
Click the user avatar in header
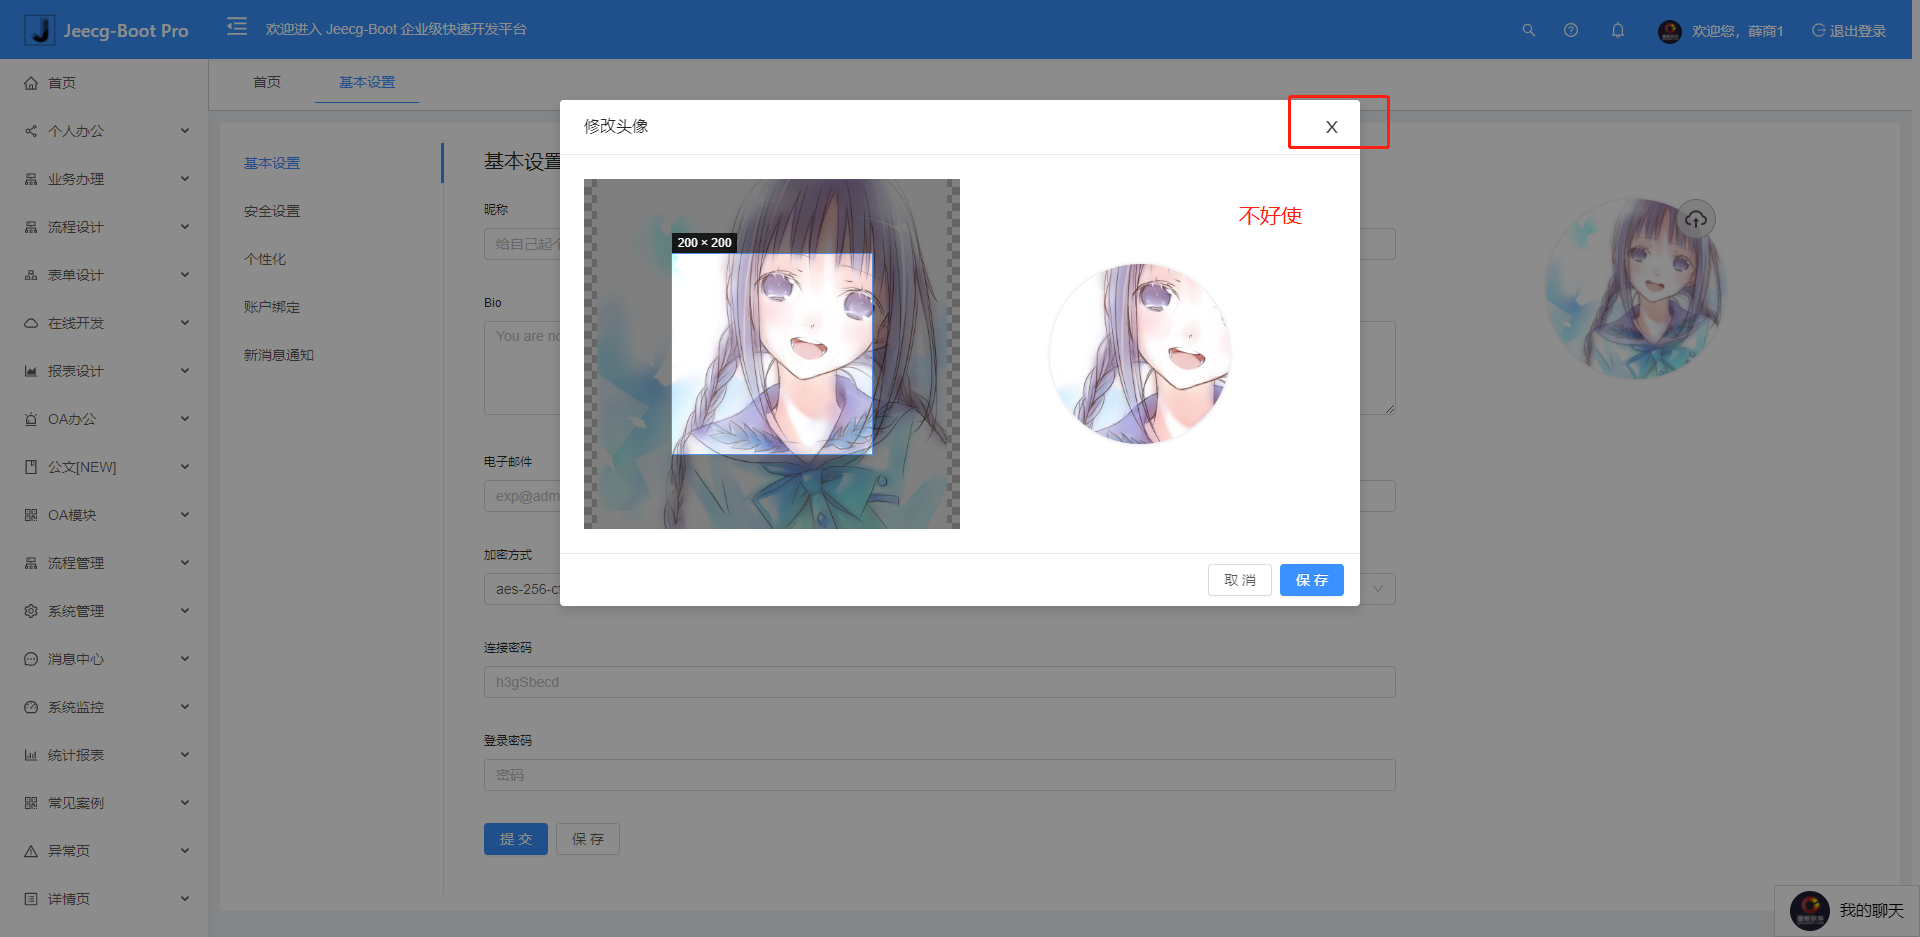click(x=1669, y=31)
